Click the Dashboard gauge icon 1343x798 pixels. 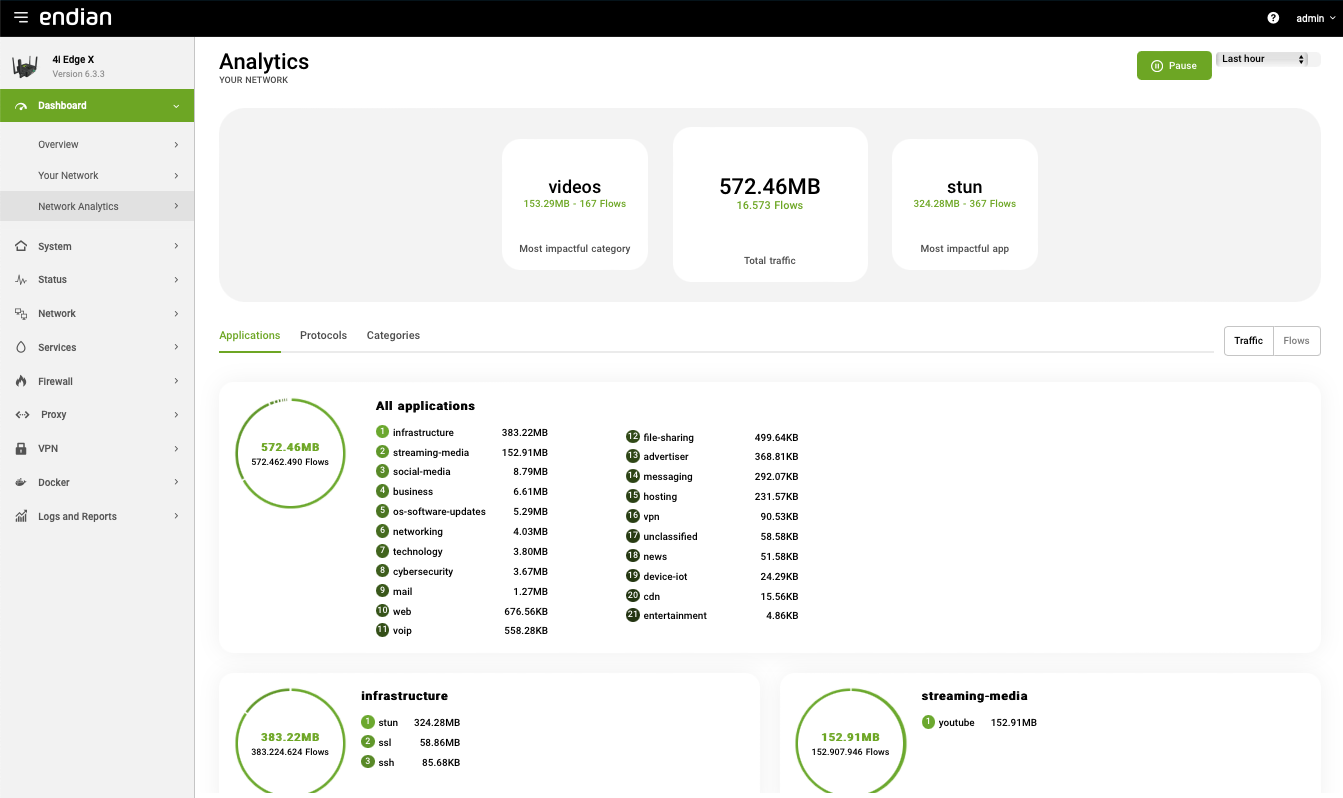(21, 106)
